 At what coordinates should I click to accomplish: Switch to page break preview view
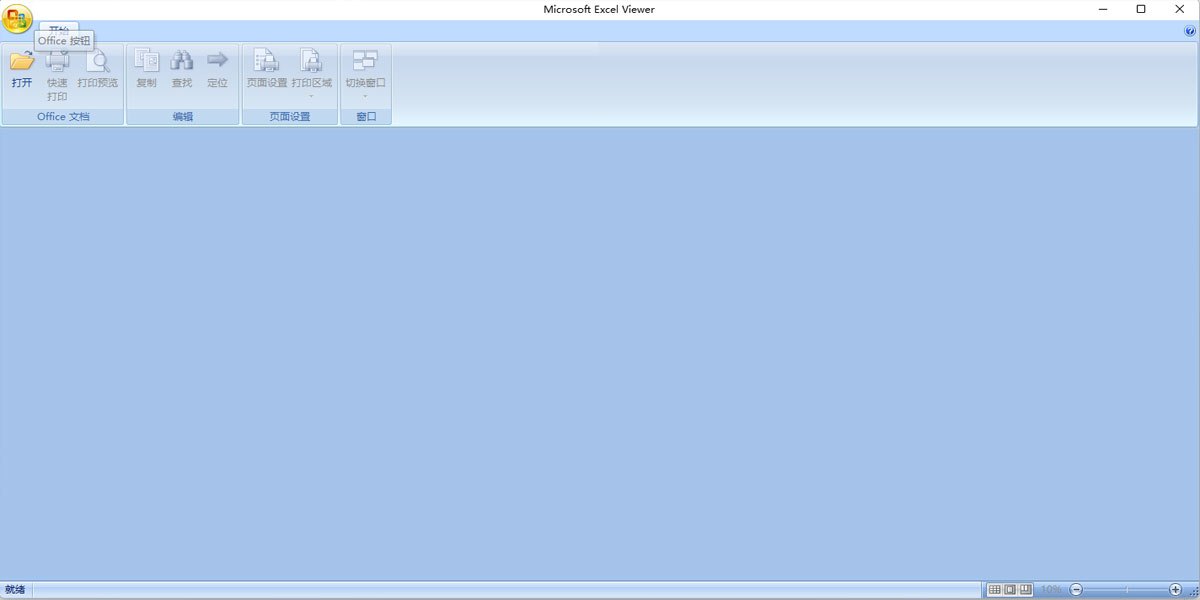[x=1025, y=590]
